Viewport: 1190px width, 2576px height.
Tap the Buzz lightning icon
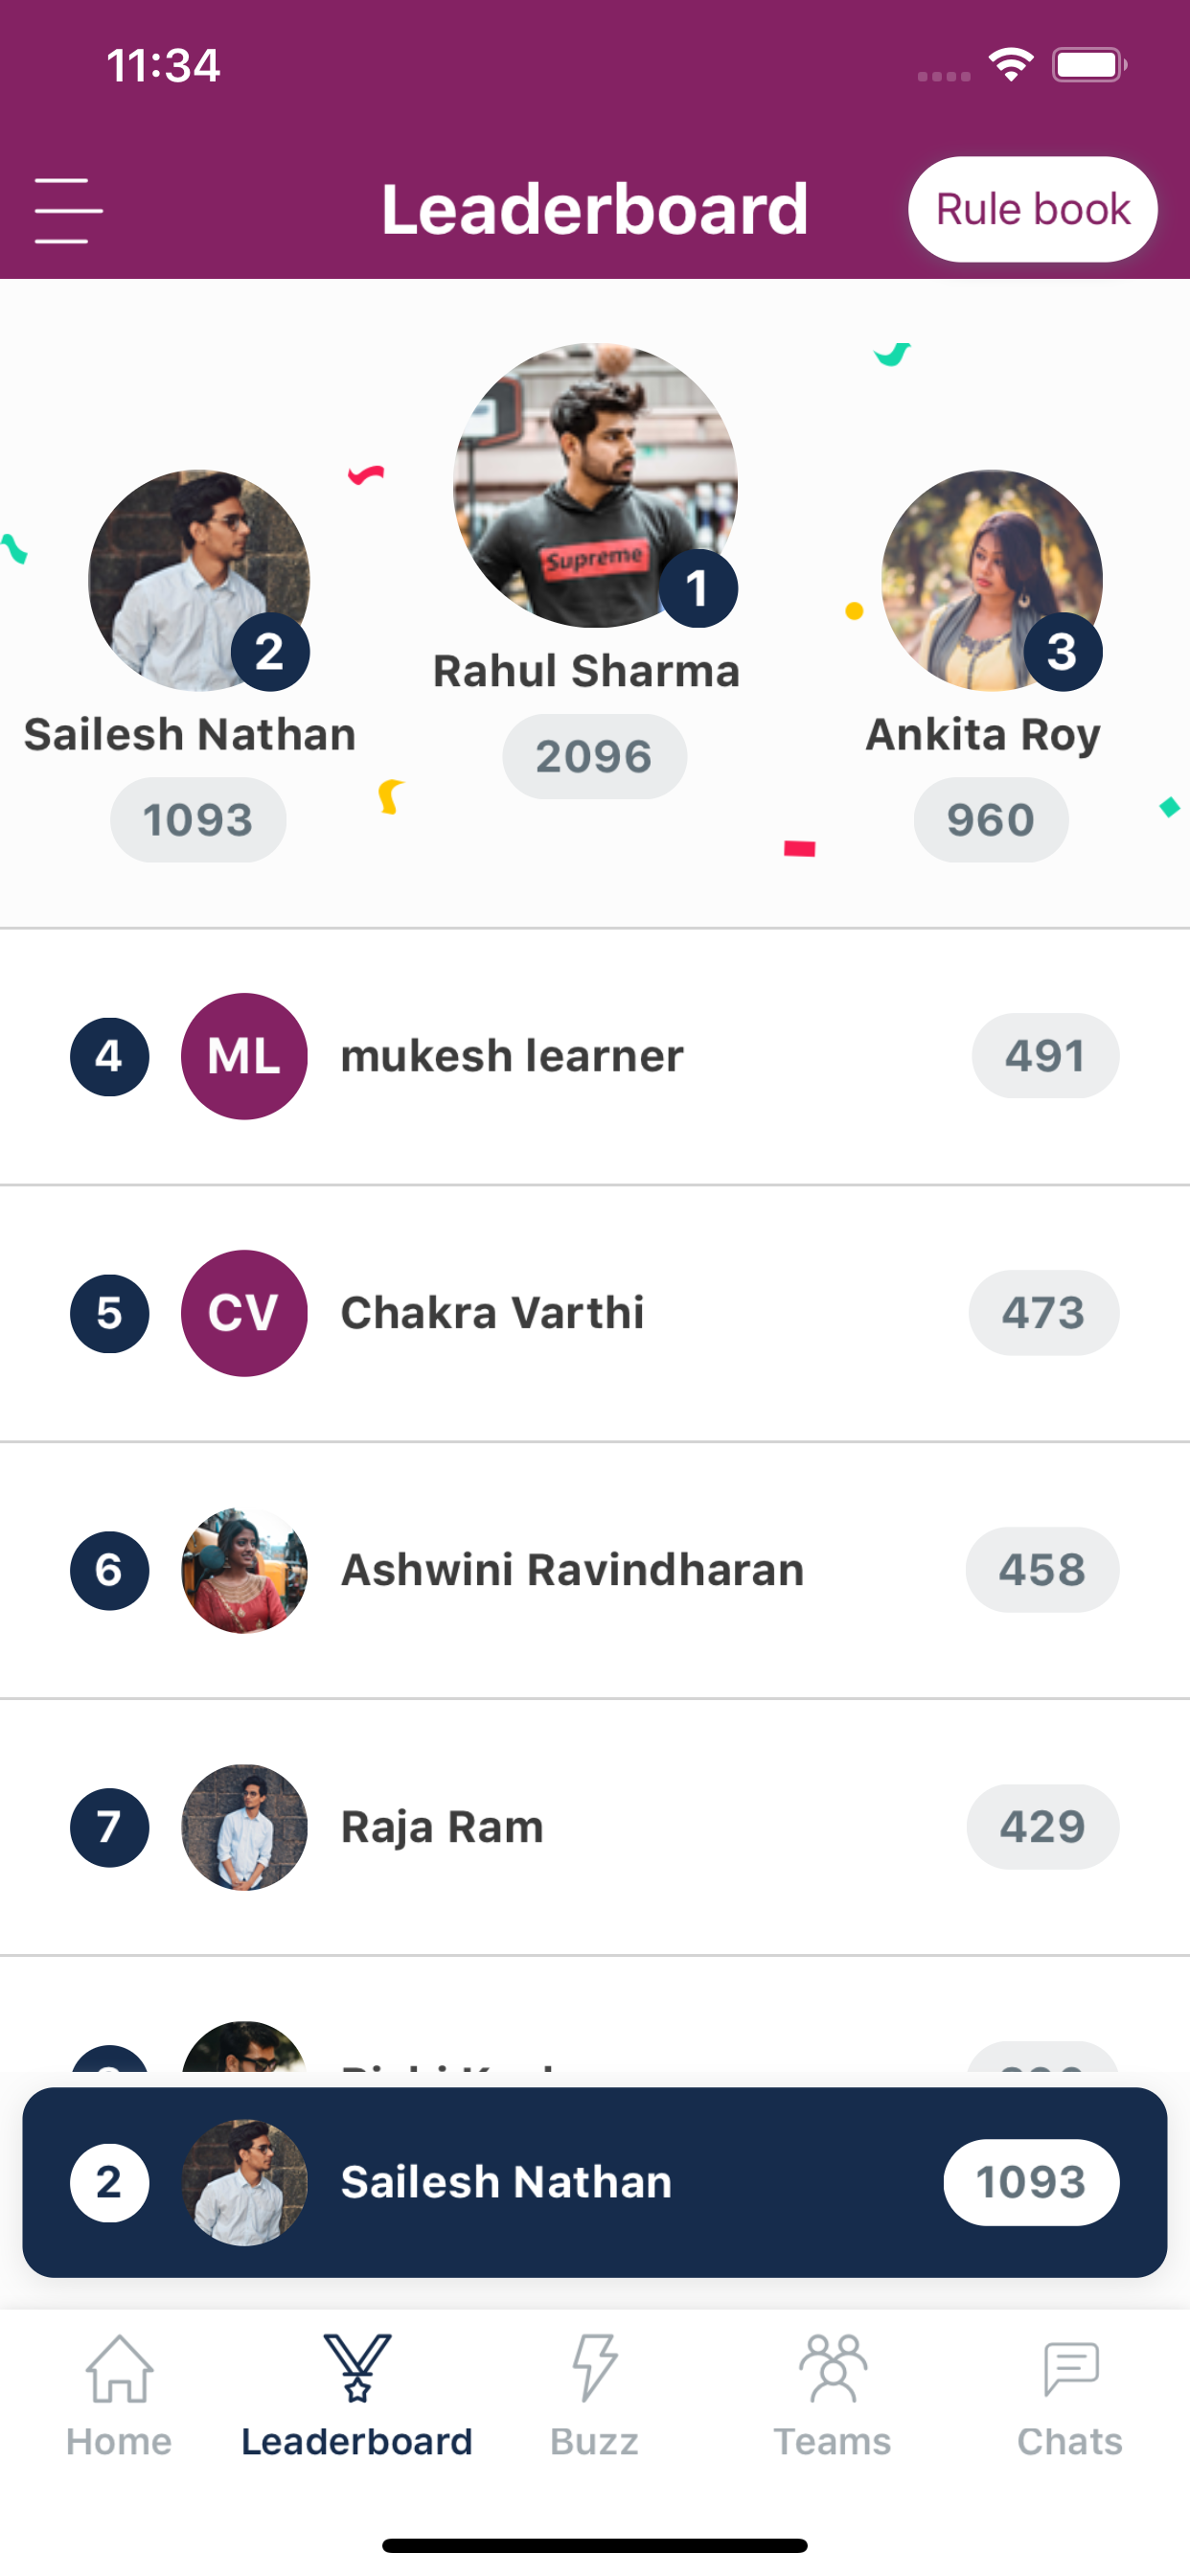click(x=595, y=2368)
